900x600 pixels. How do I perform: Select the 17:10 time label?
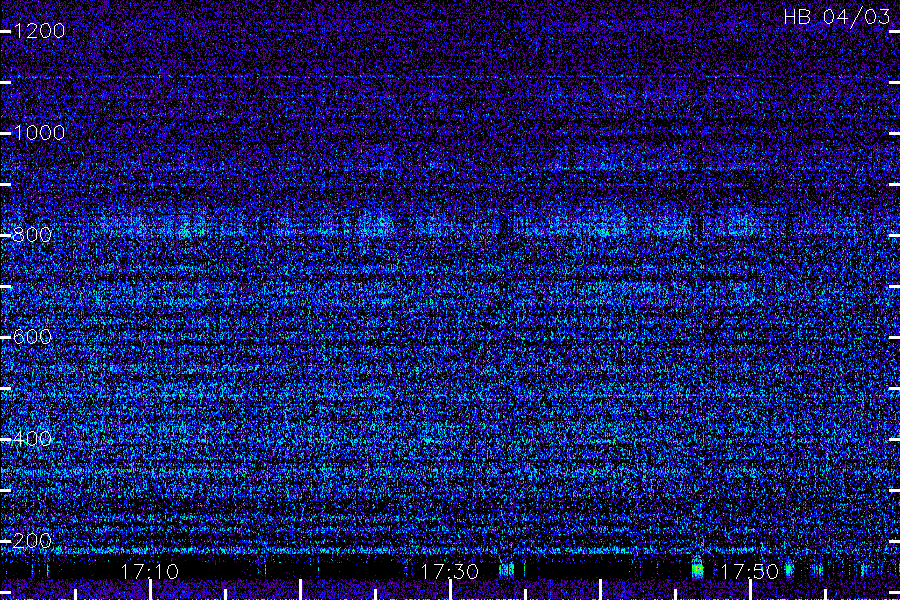click(149, 572)
